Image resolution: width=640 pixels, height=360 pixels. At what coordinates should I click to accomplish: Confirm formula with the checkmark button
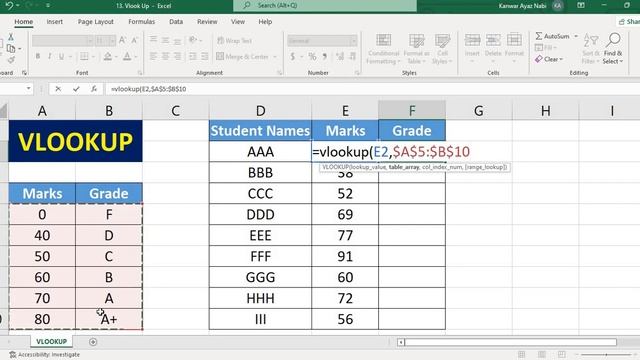pos(76,89)
